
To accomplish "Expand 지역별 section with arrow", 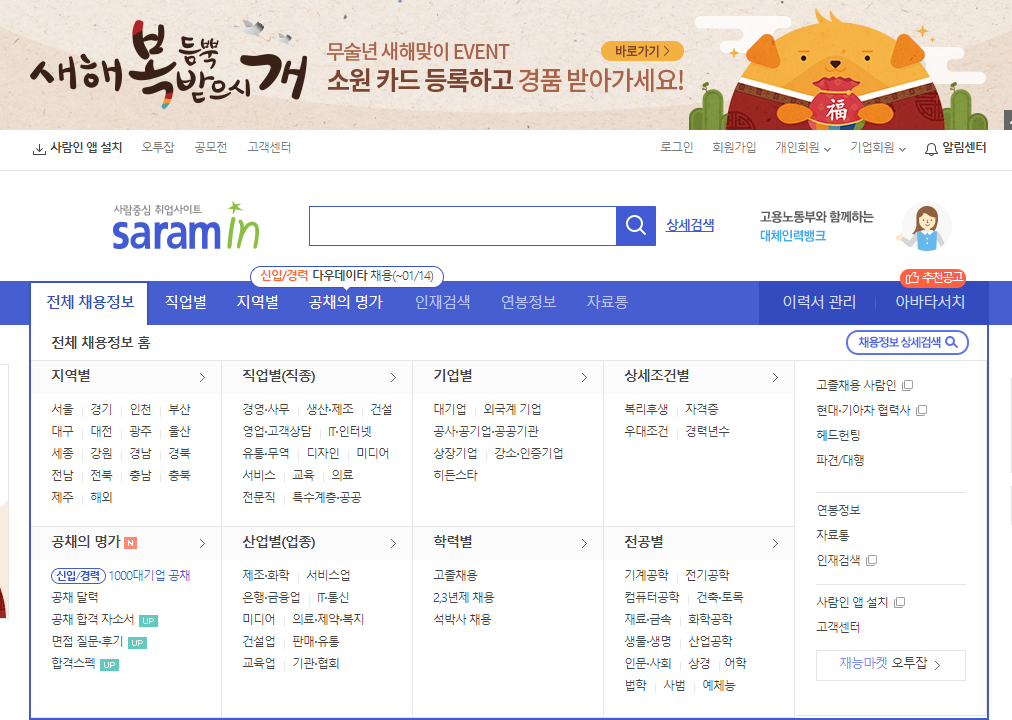I will 202,377.
